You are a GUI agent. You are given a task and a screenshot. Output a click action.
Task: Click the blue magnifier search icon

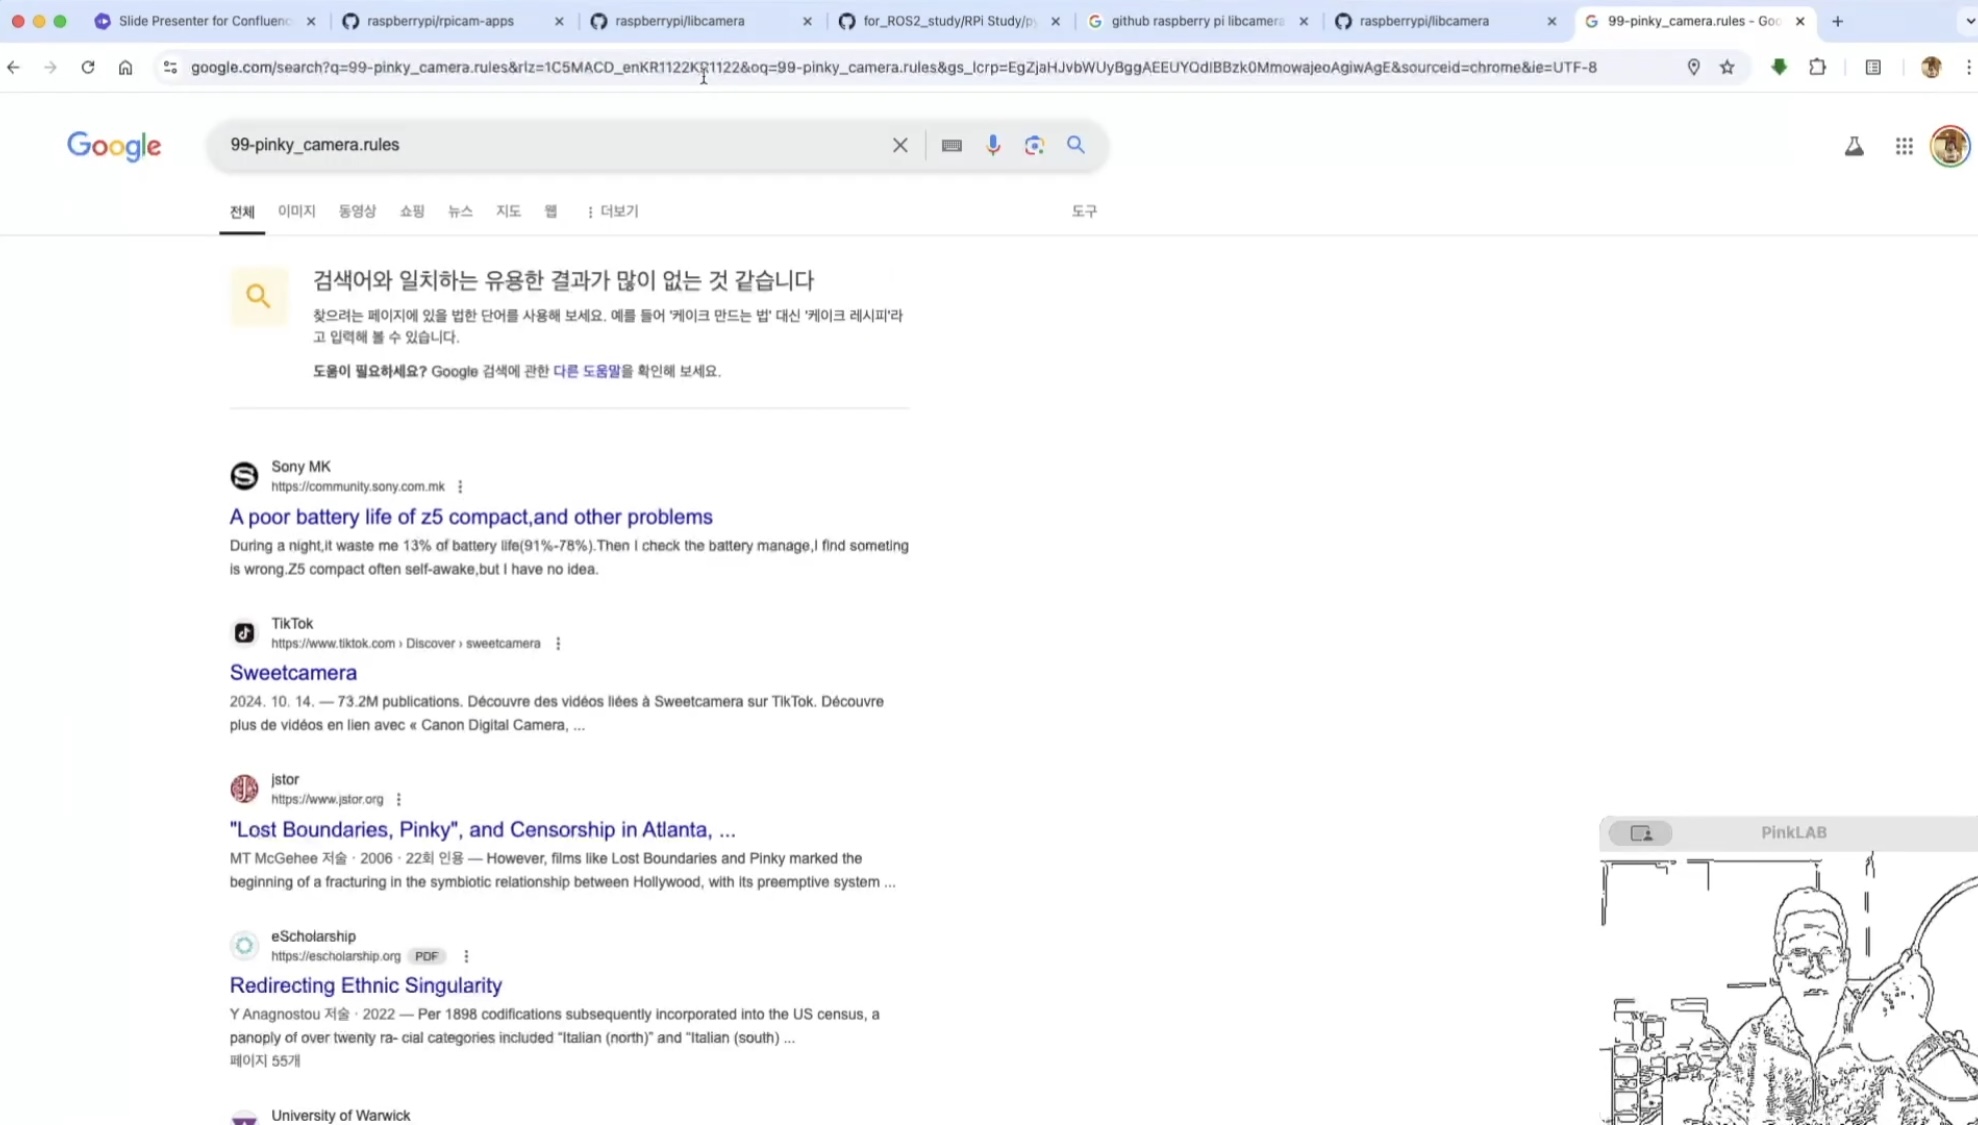coord(1075,145)
